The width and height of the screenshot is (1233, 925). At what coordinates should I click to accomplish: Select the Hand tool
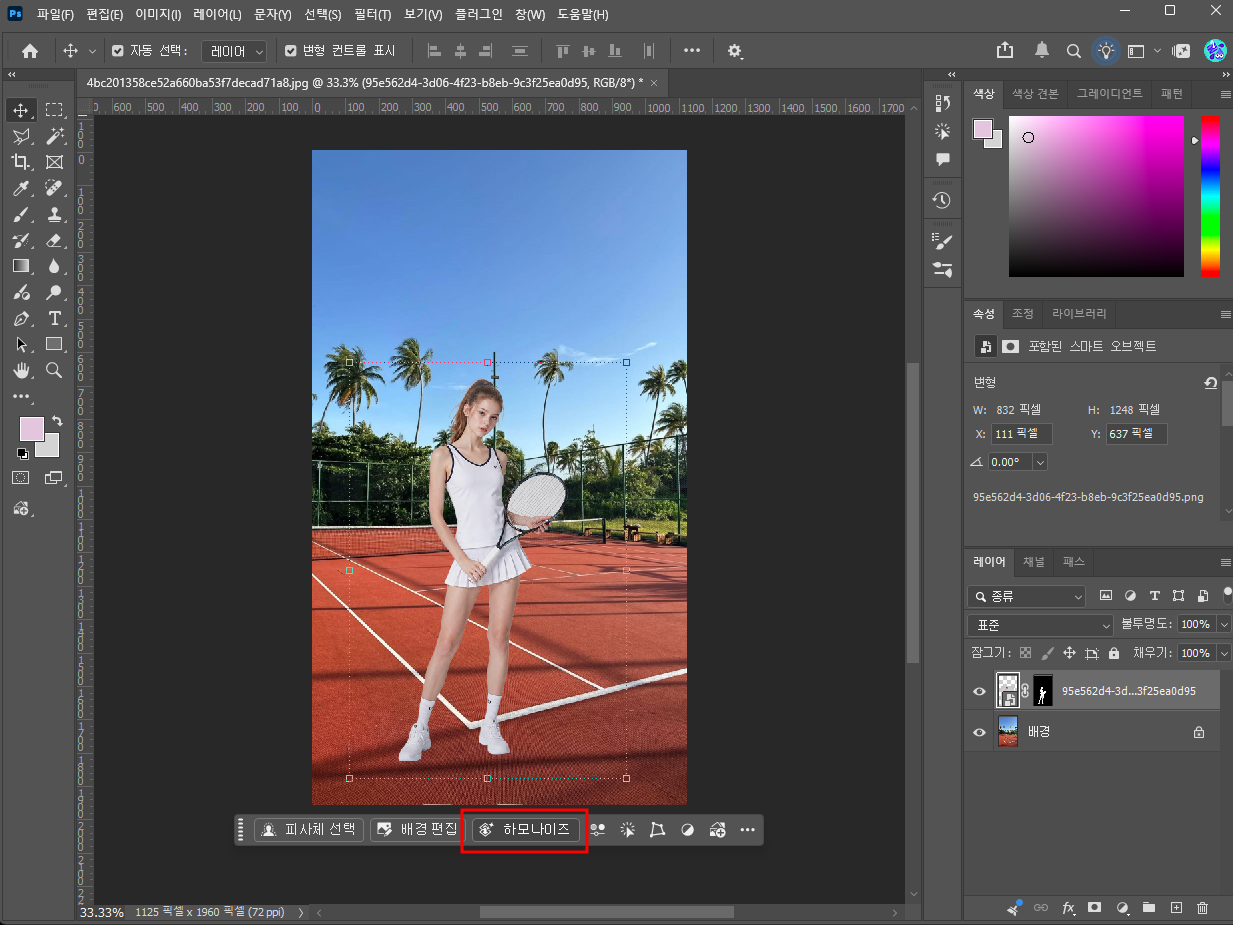point(21,370)
